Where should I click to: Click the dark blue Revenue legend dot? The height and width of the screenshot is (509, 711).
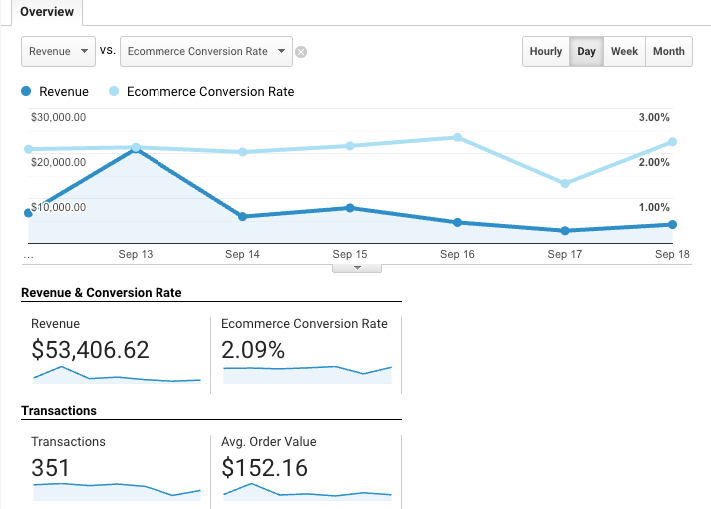(x=27, y=92)
